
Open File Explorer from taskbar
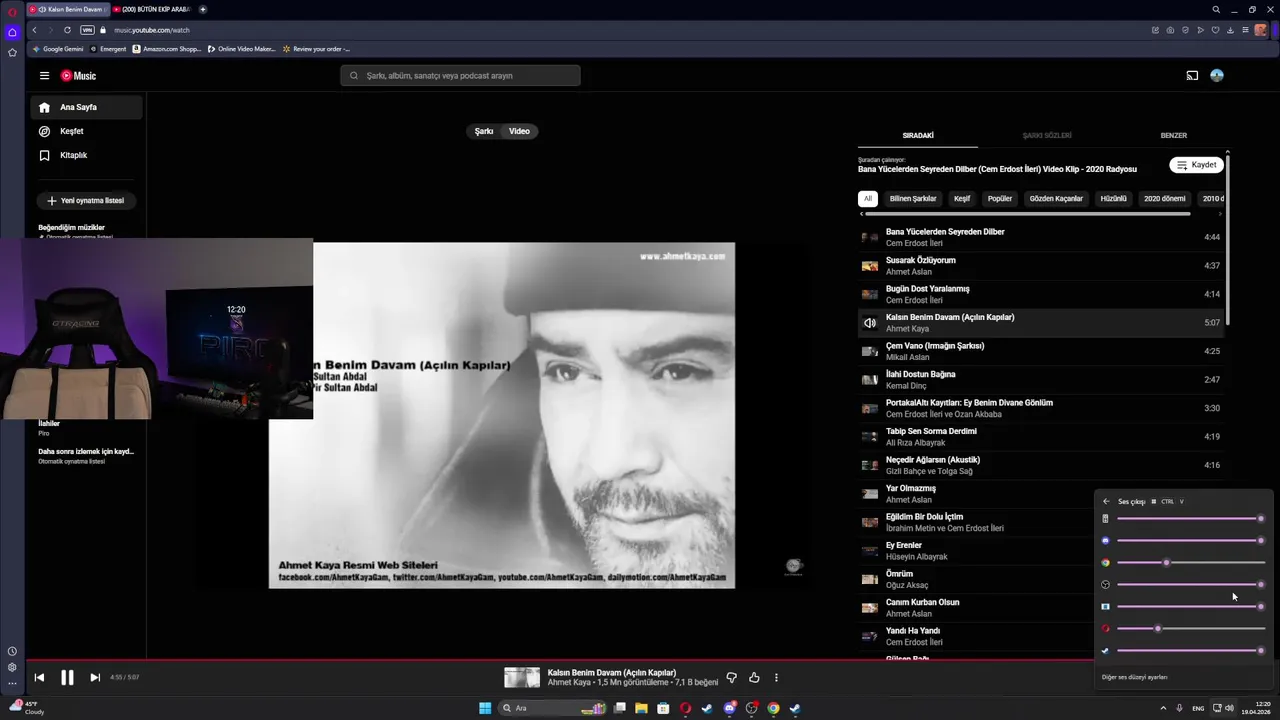641,708
